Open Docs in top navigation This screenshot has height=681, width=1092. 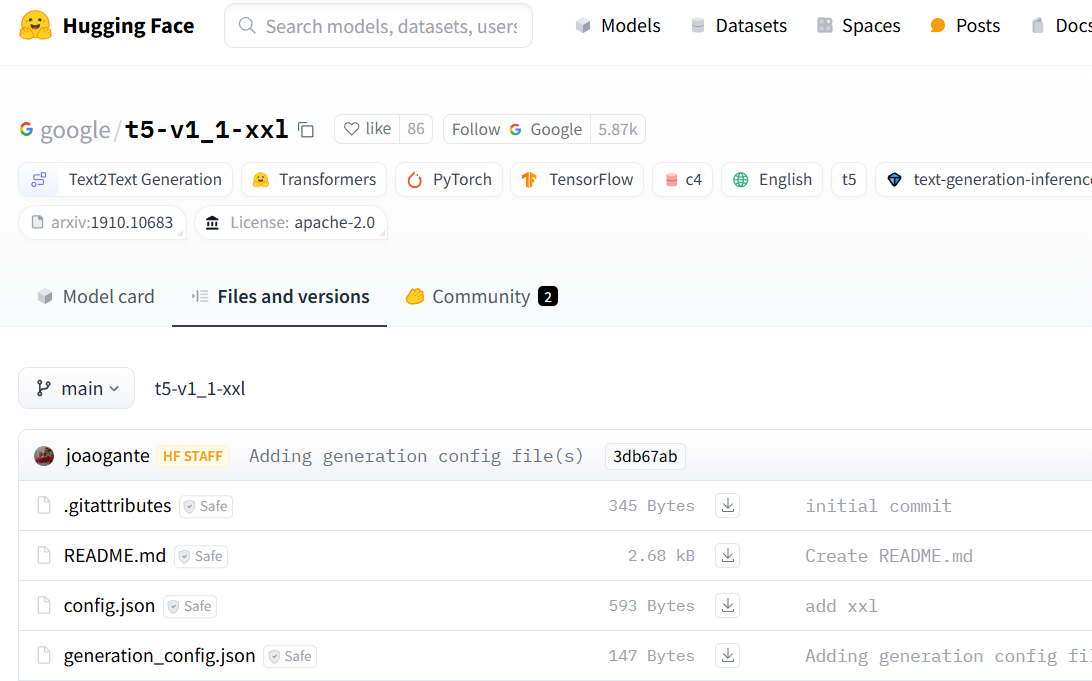pos(1061,26)
